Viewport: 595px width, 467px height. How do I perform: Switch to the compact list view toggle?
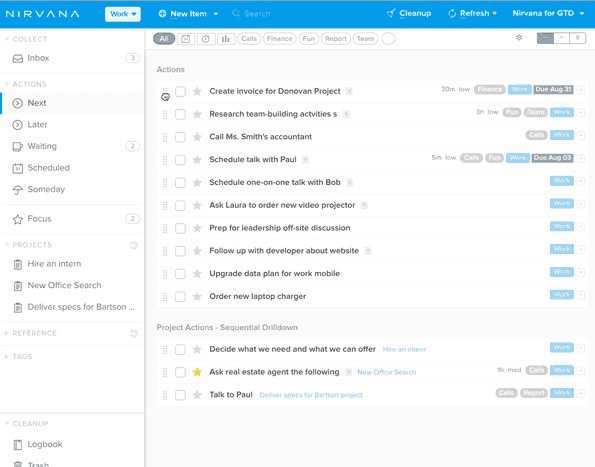click(545, 38)
